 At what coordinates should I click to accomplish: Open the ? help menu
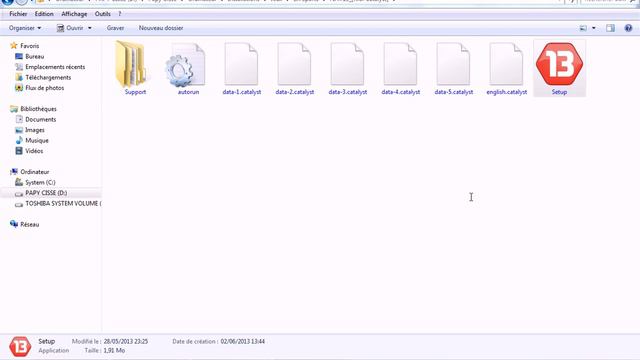(120, 14)
